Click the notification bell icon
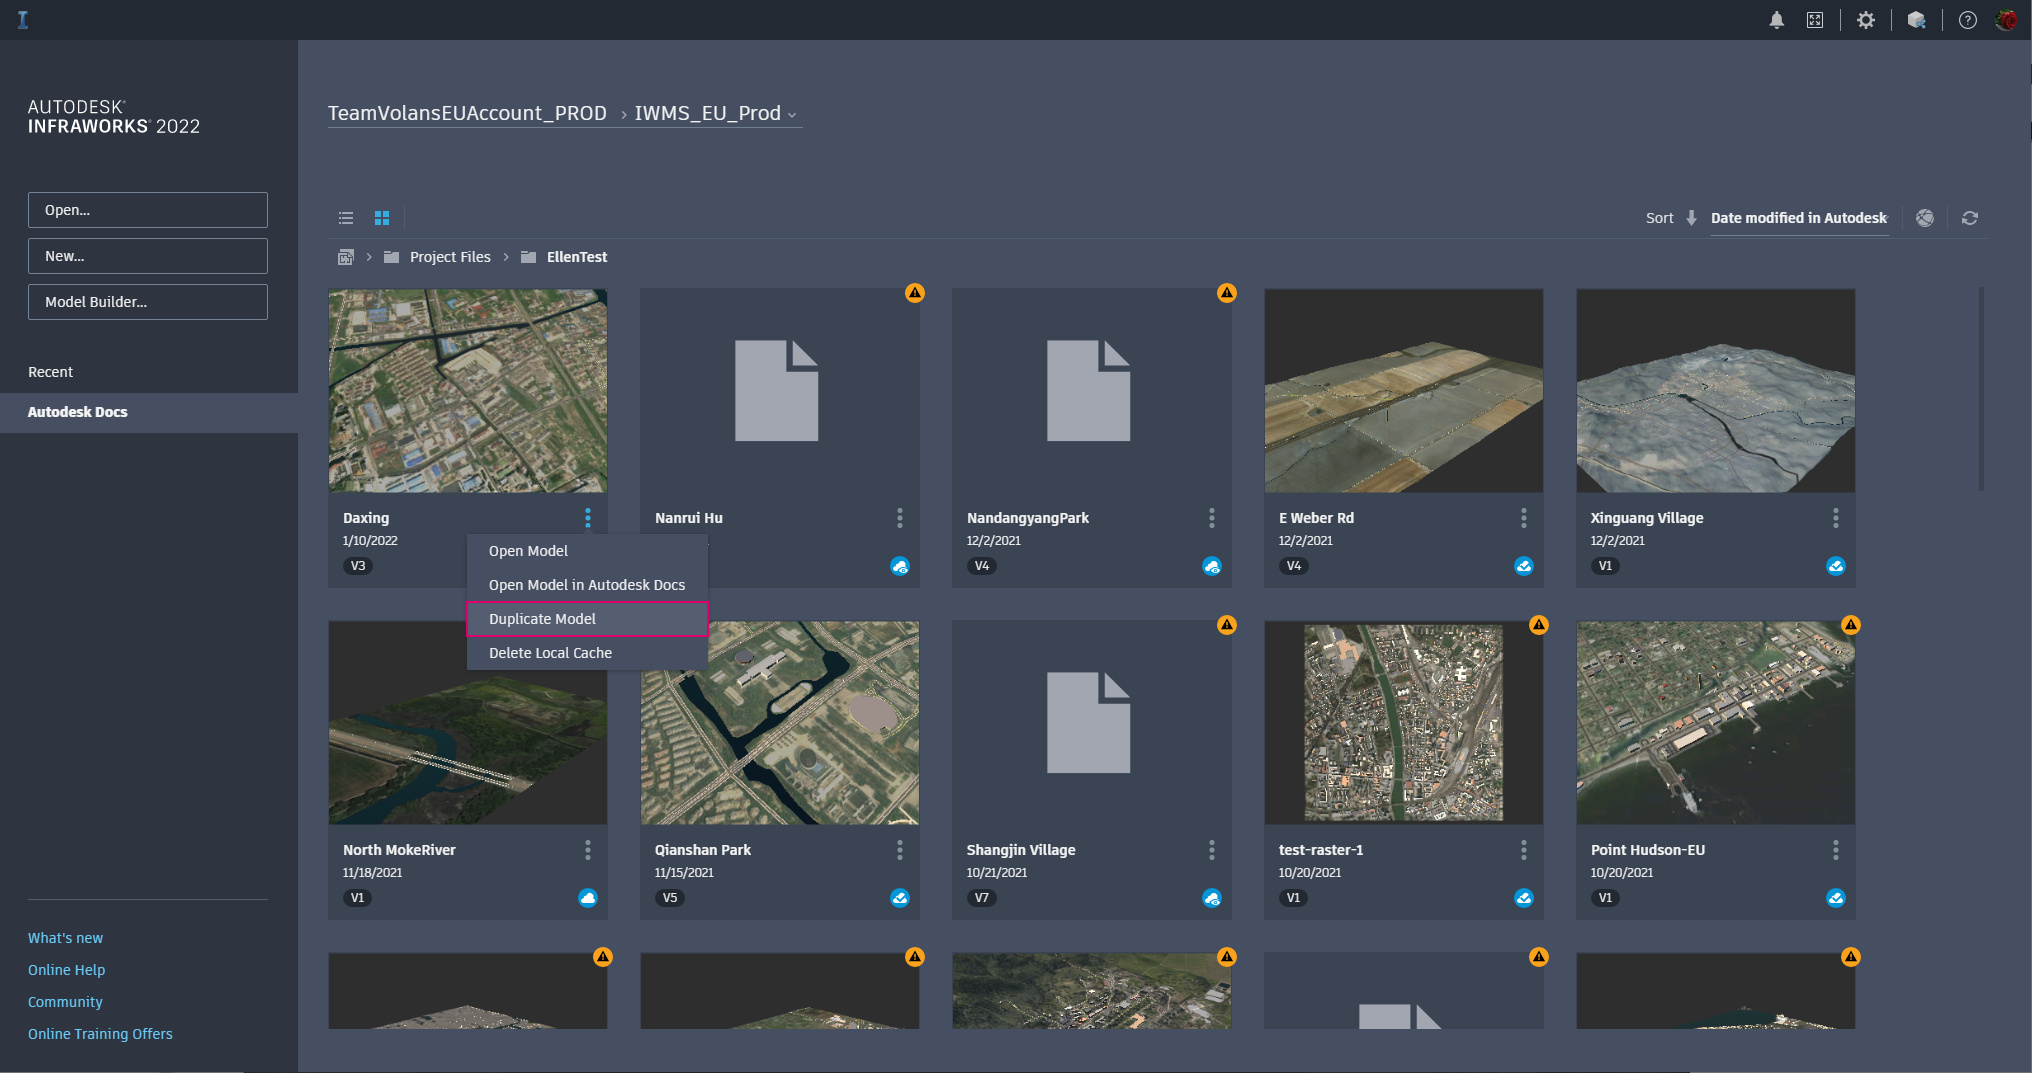The image size is (2032, 1073). [x=1777, y=19]
